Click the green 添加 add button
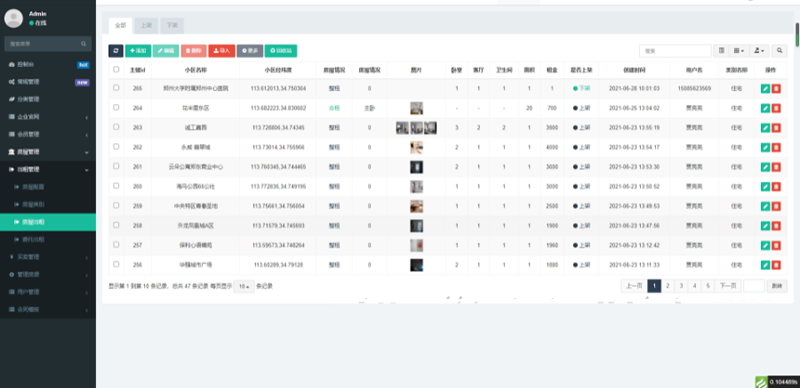This screenshot has height=388, width=800. pyautogui.click(x=138, y=51)
